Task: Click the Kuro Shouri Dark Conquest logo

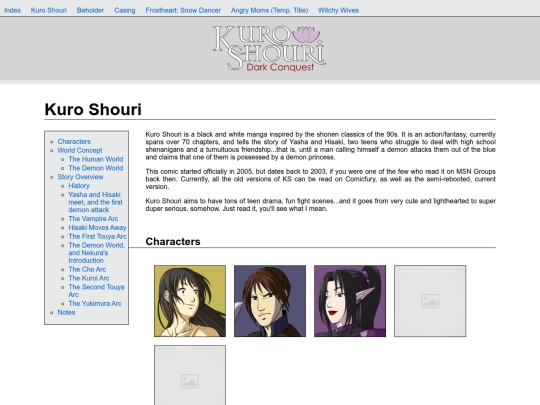Action: click(269, 48)
